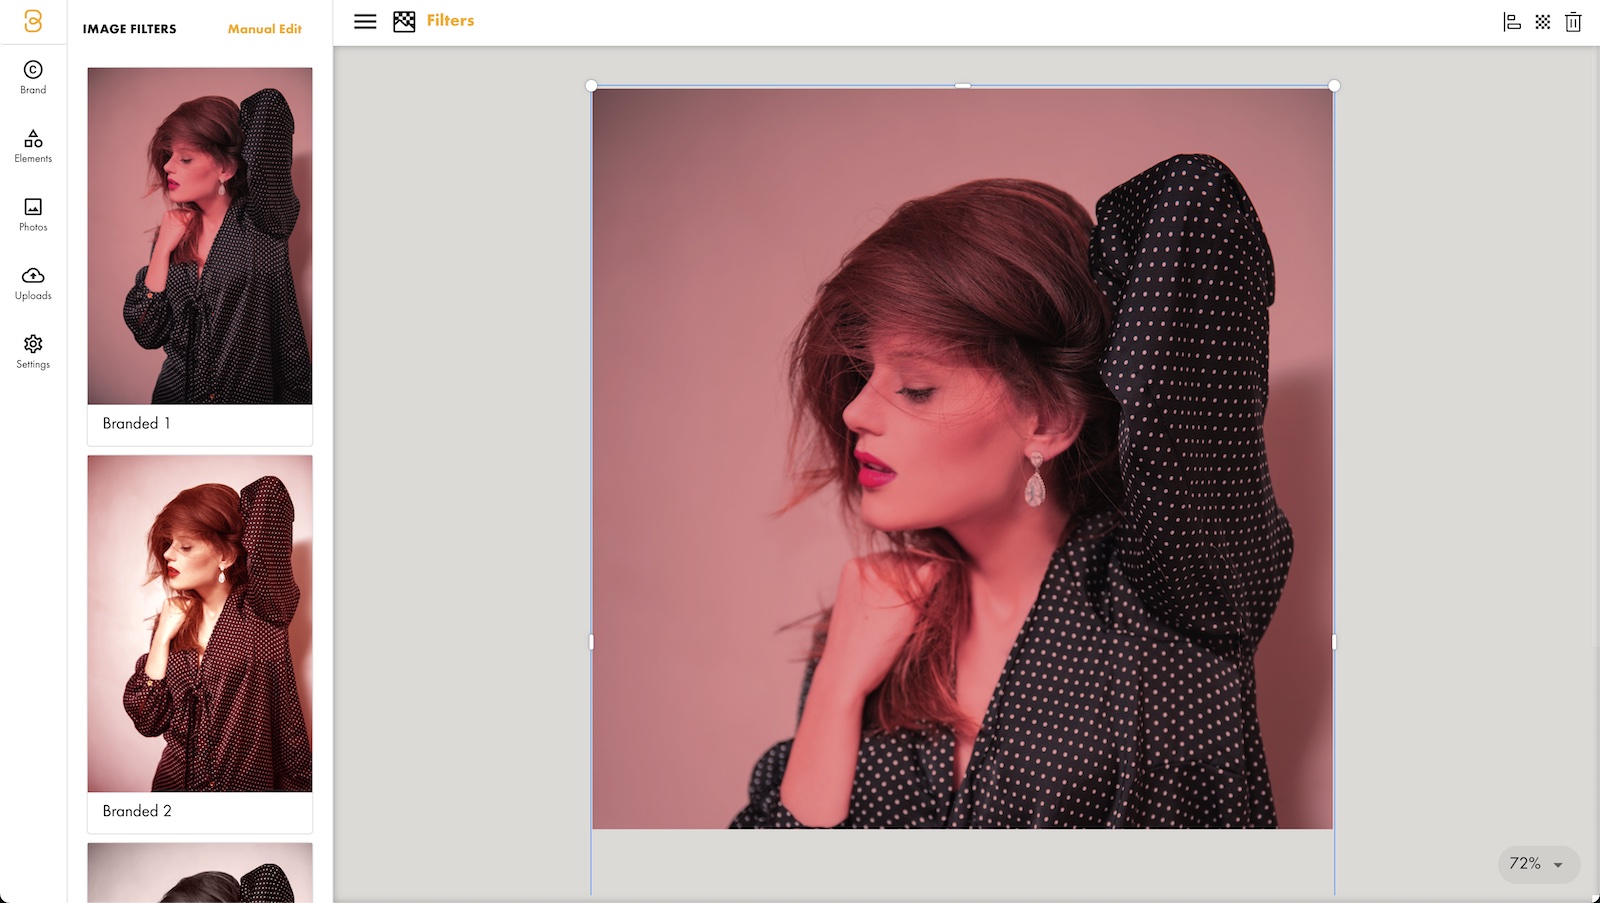Click the checkered Filters icon
The width and height of the screenshot is (1600, 903).
point(404,21)
